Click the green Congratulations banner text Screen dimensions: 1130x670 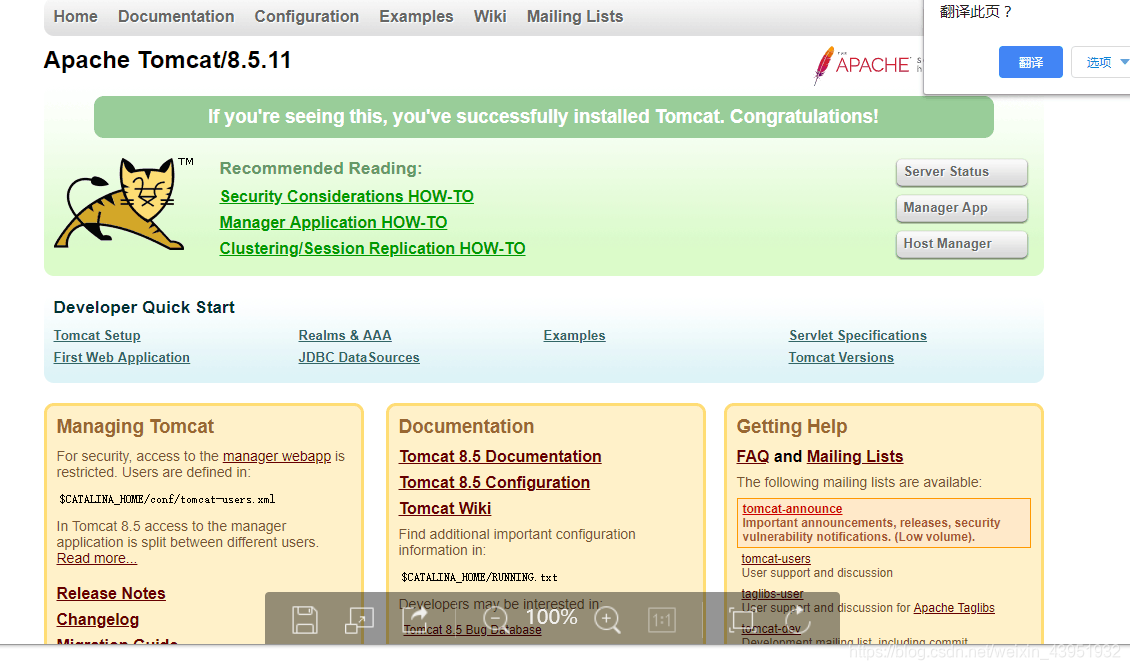pos(543,117)
